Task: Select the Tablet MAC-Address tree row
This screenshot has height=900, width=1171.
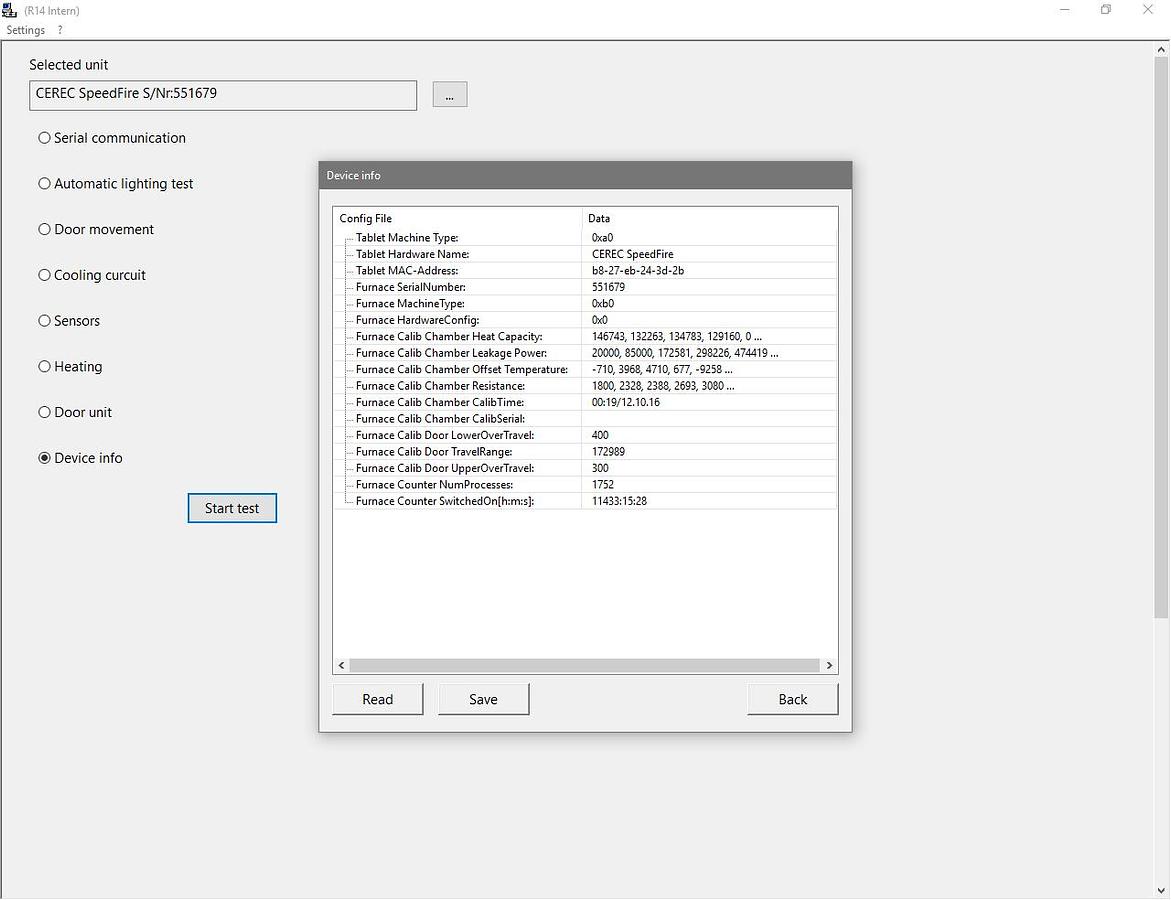Action: [407, 271]
